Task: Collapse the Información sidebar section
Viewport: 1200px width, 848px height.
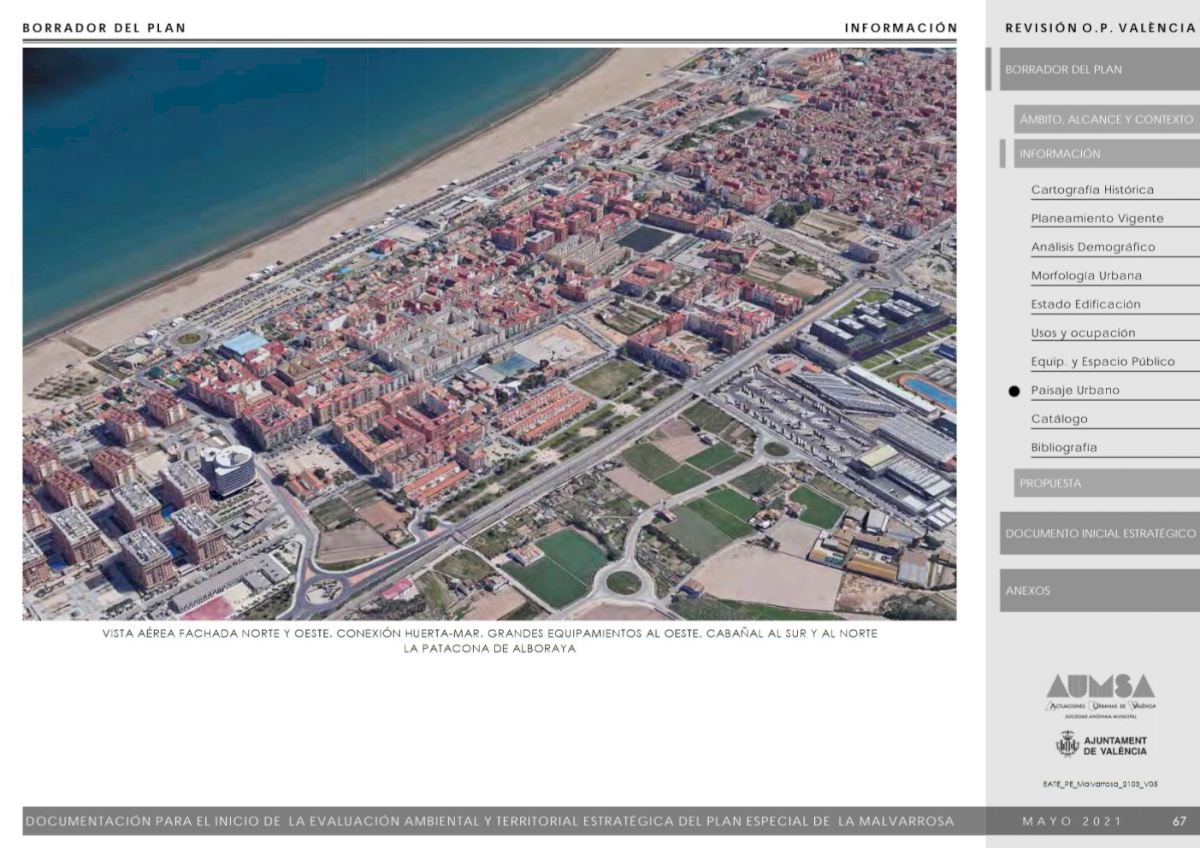Action: click(1106, 154)
